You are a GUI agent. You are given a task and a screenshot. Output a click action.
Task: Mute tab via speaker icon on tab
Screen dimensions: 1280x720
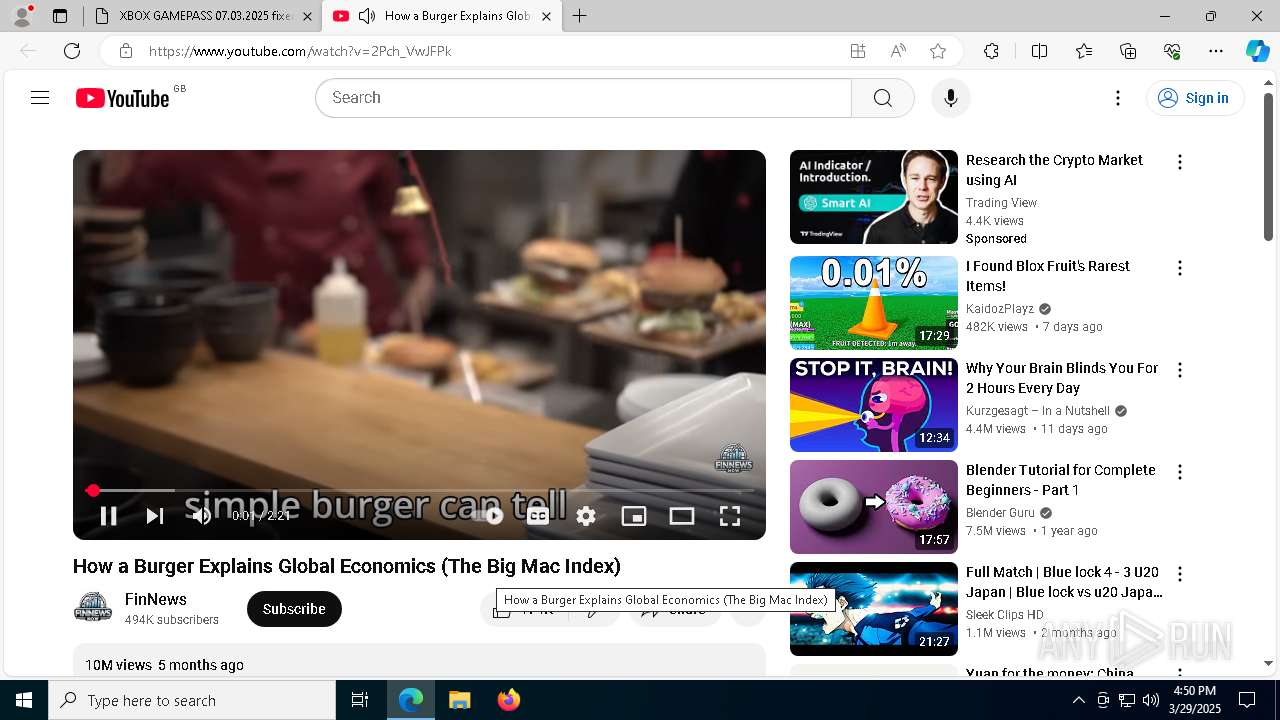click(x=367, y=16)
